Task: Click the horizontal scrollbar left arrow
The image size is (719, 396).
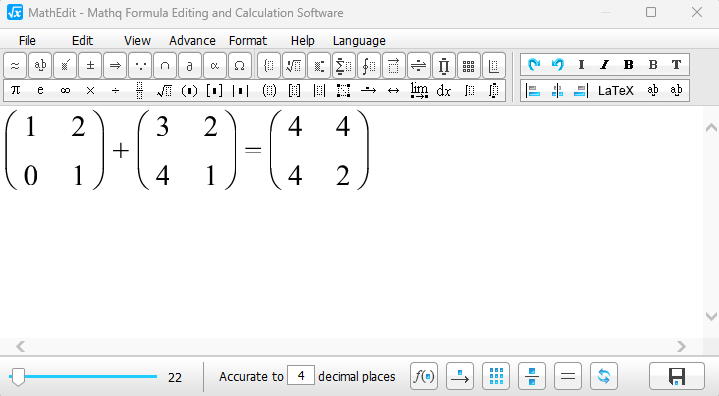Action: pos(21,346)
